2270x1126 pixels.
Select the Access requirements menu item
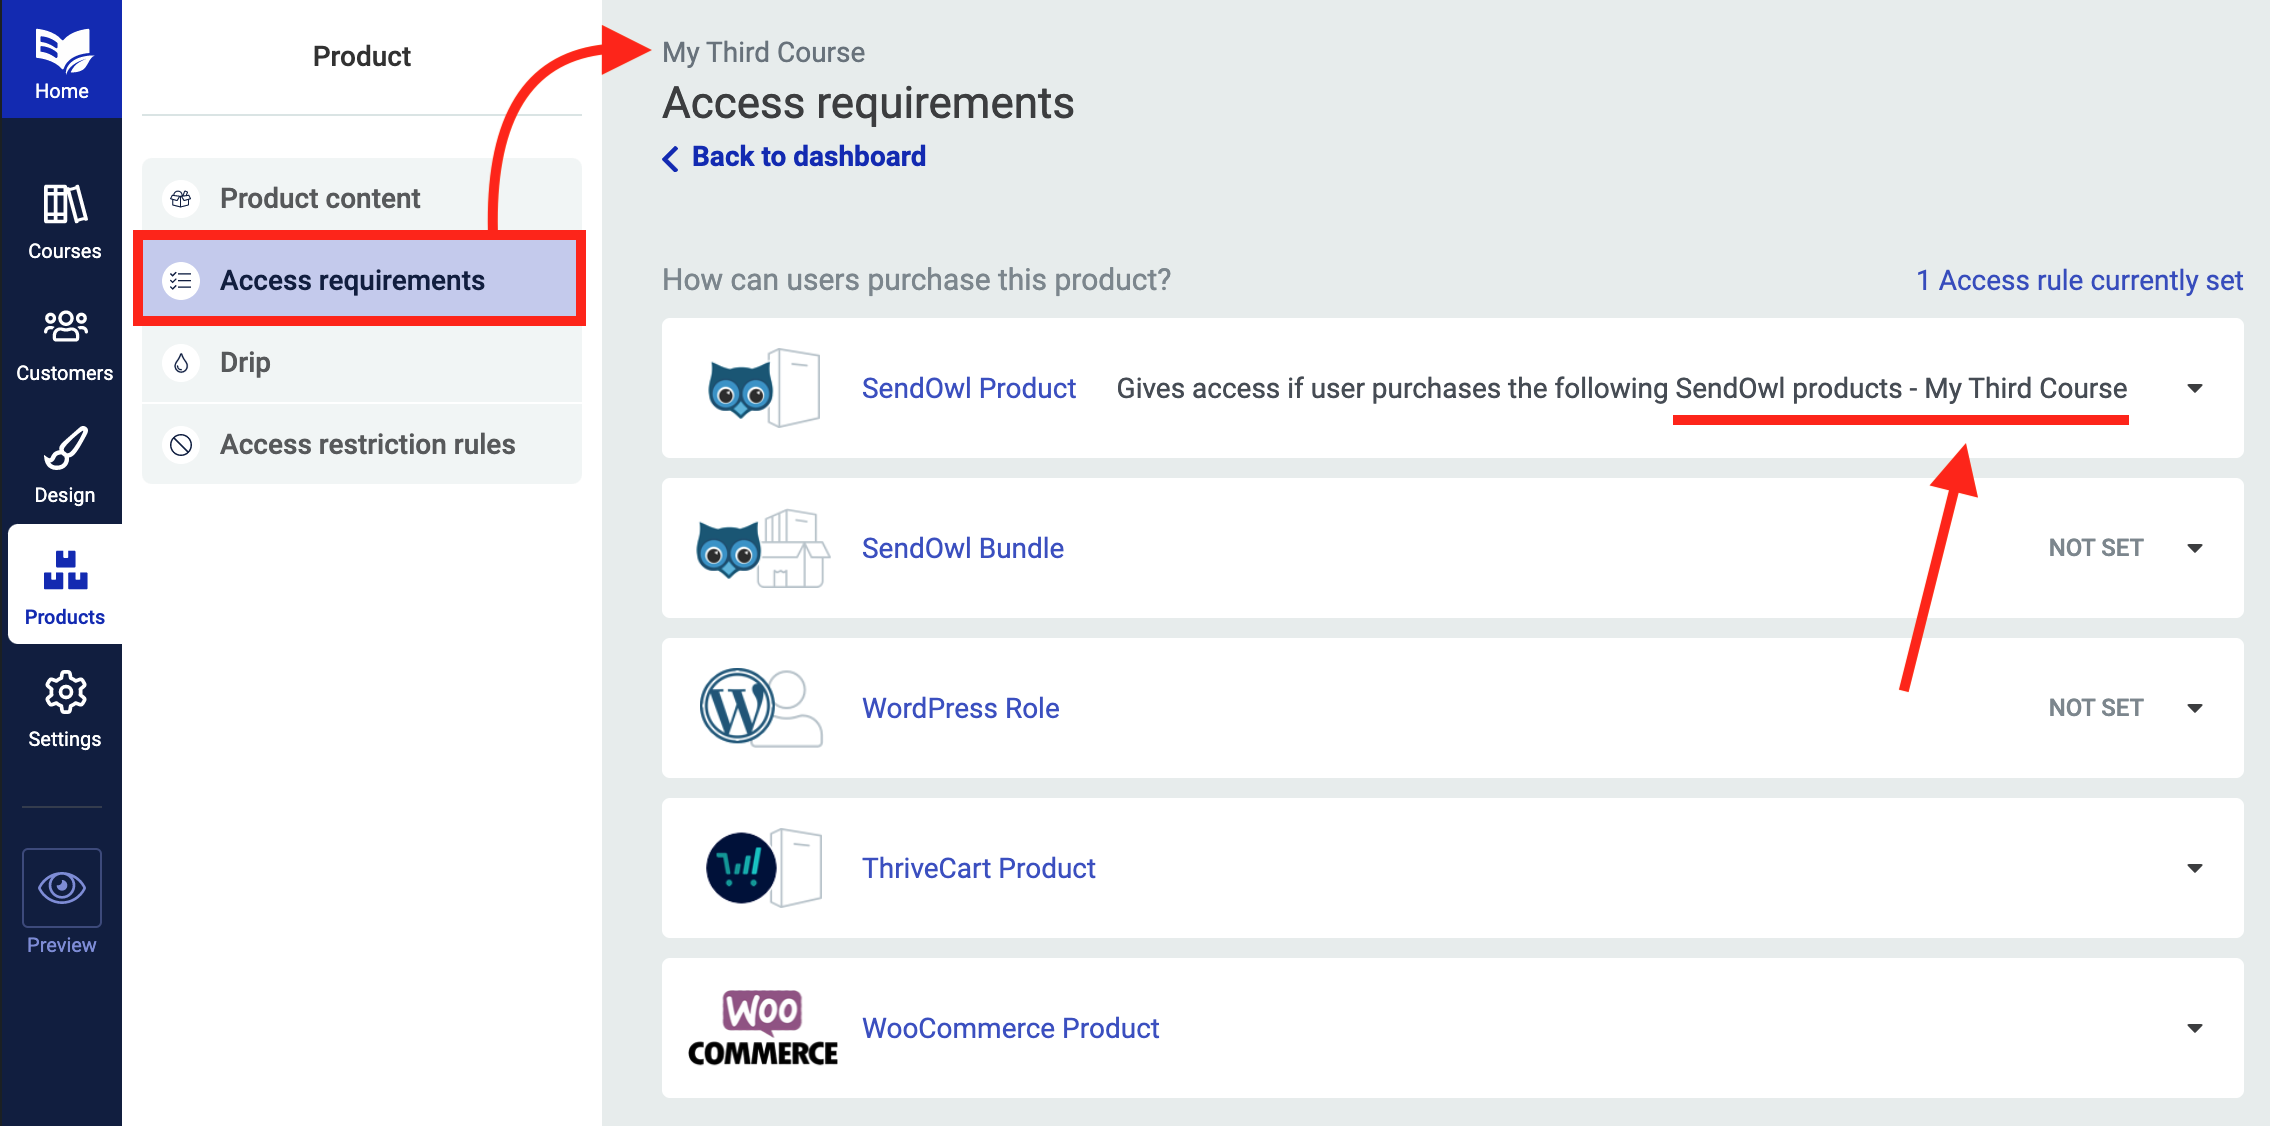362,280
